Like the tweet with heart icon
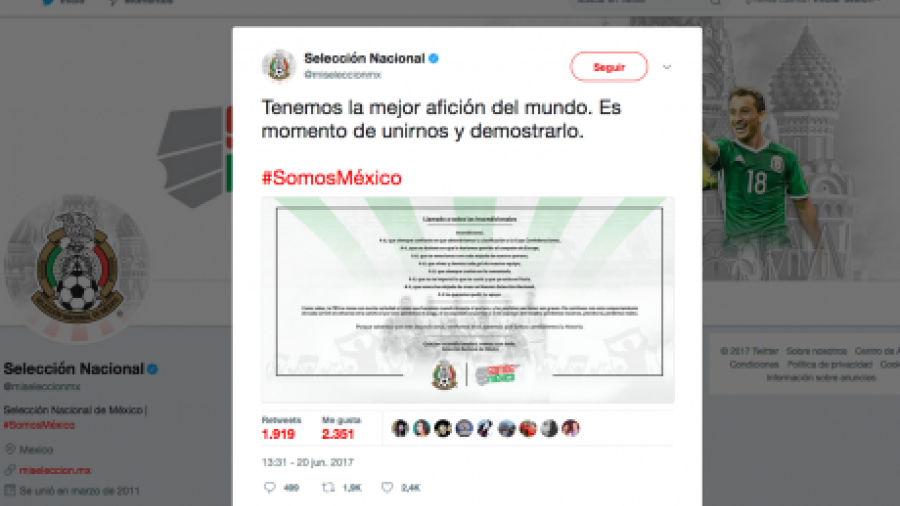Viewport: 900px width, 506px height. pos(387,488)
